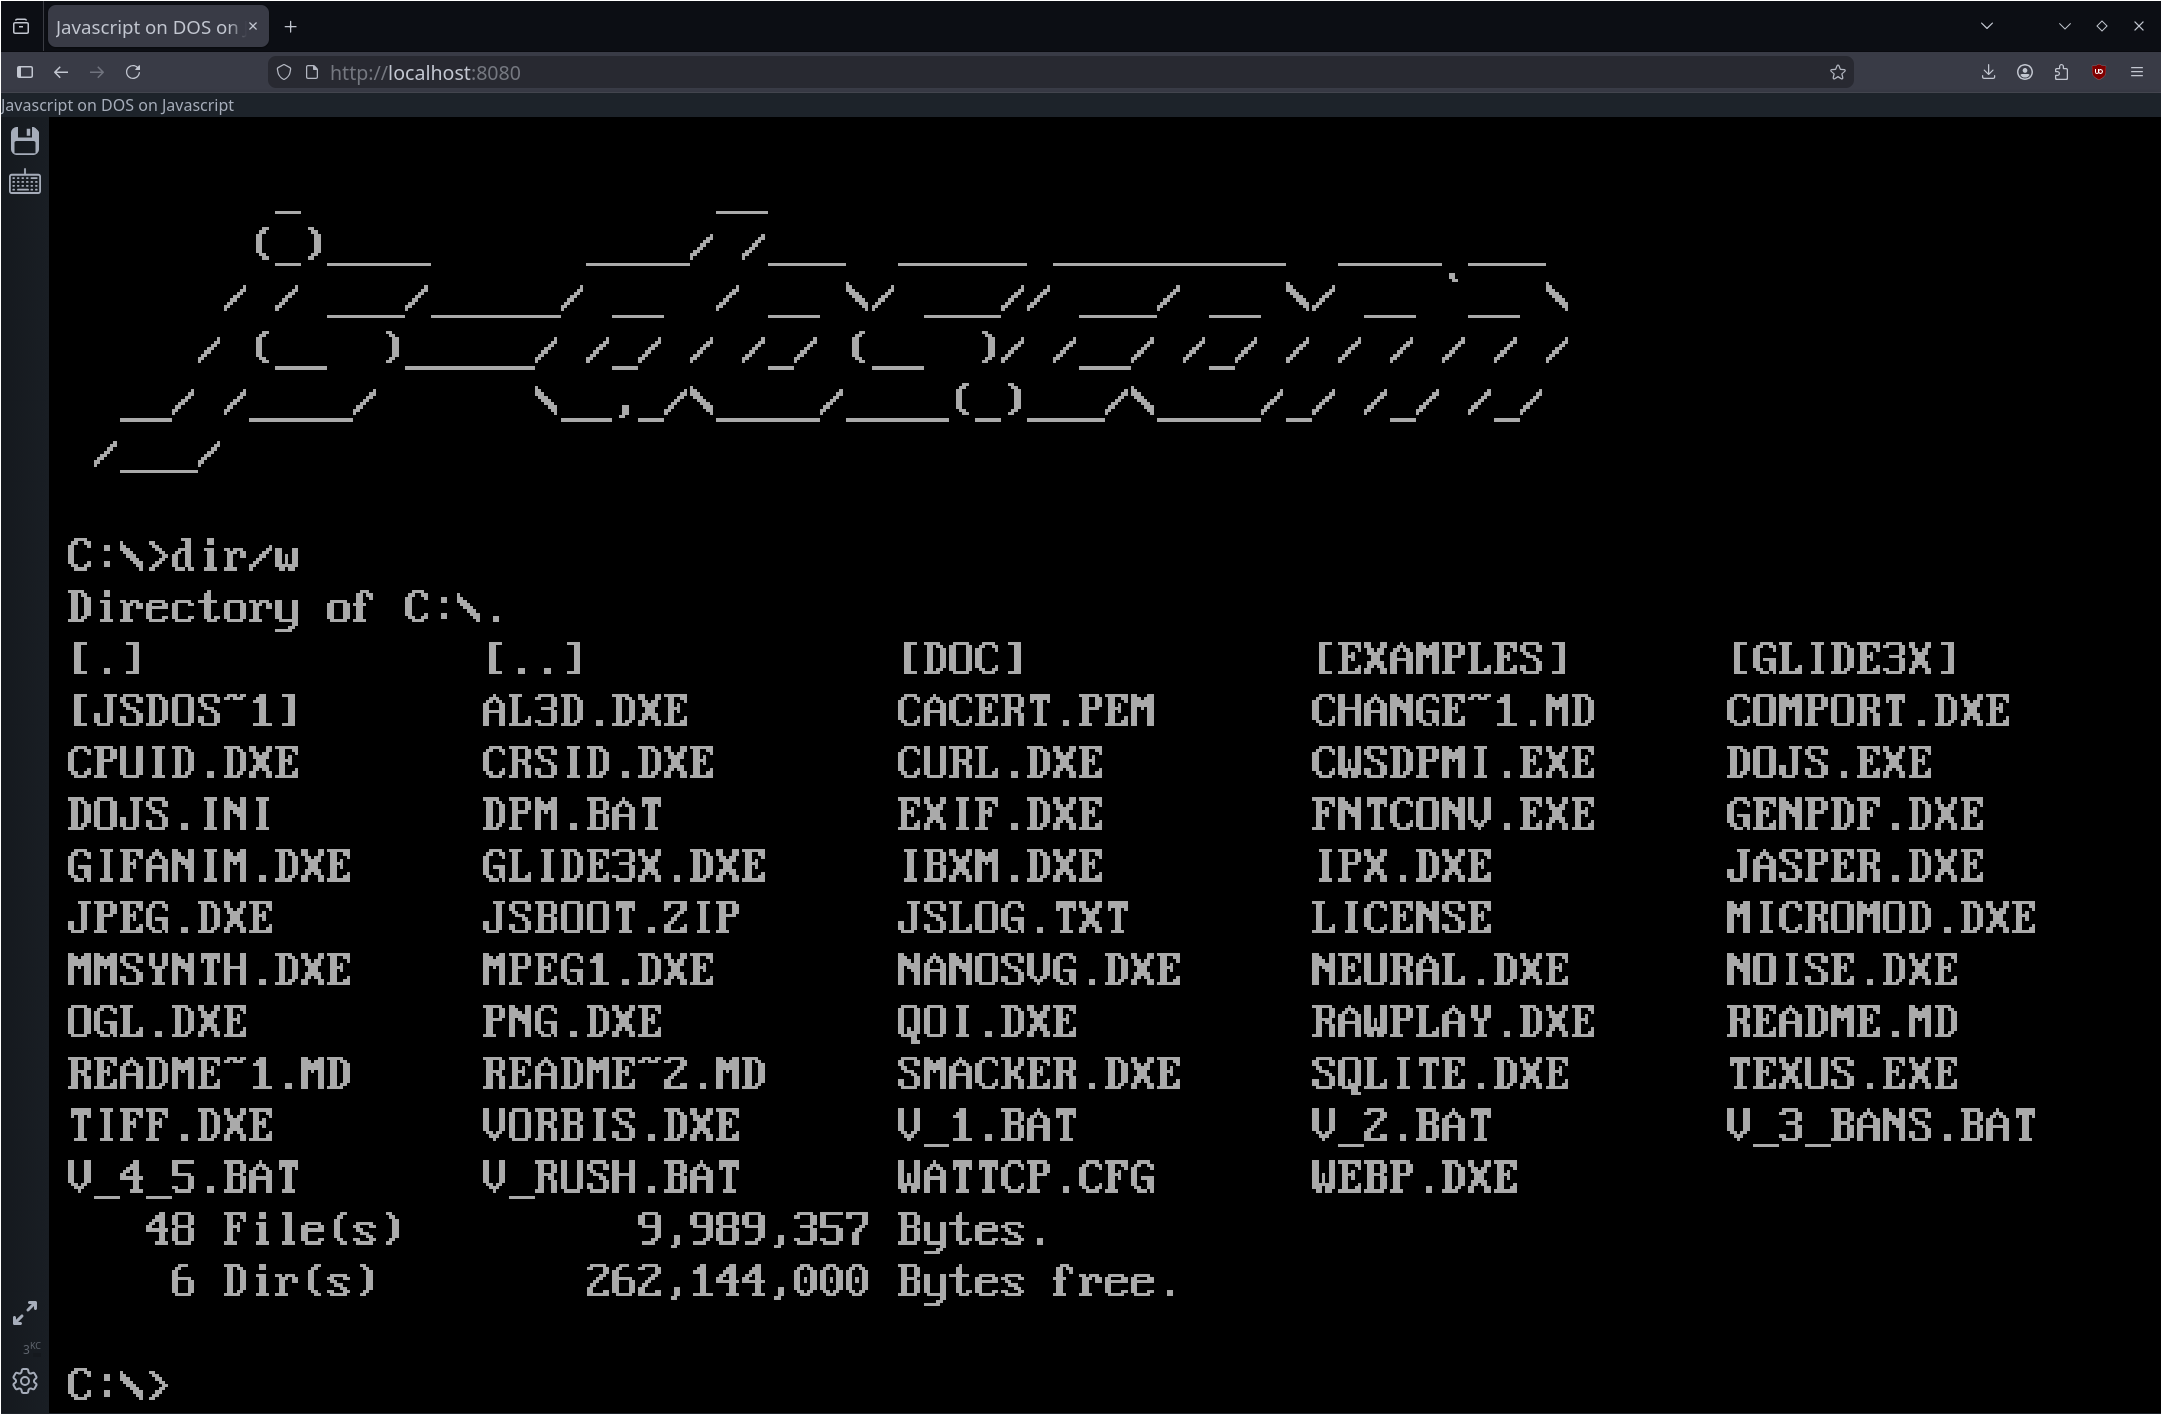The width and height of the screenshot is (2162, 1415).
Task: Open a new tab with plus button
Action: pyautogui.click(x=290, y=27)
